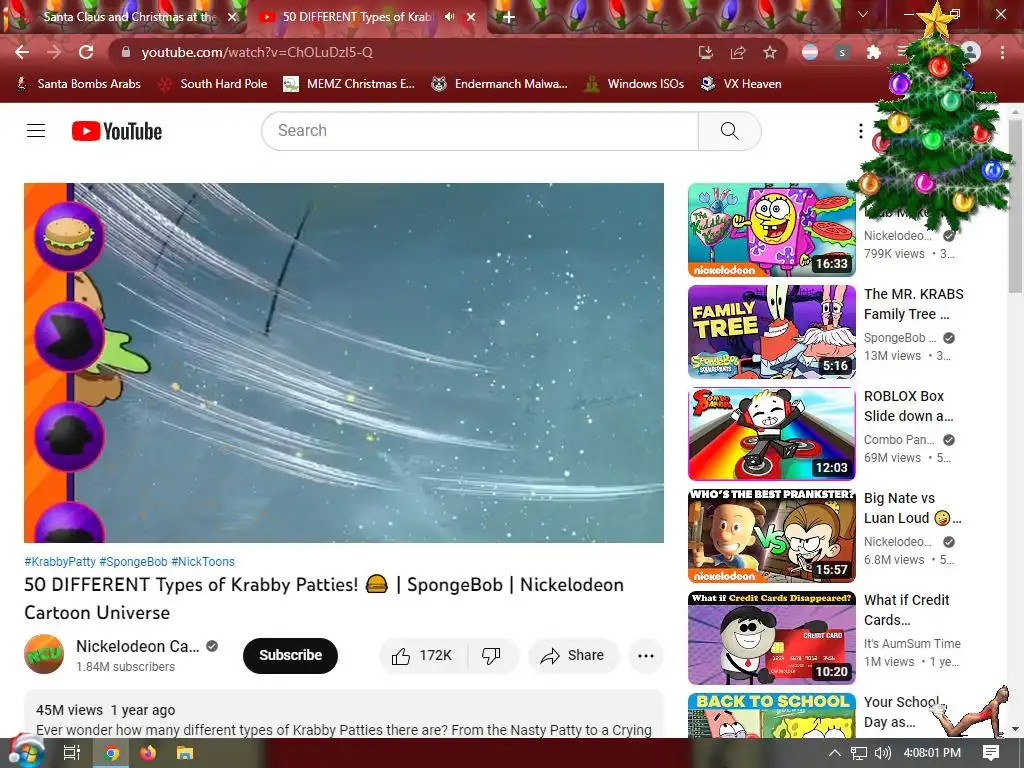The image size is (1024, 768).
Task: Open the Back to School thumbnail
Action: [771, 715]
